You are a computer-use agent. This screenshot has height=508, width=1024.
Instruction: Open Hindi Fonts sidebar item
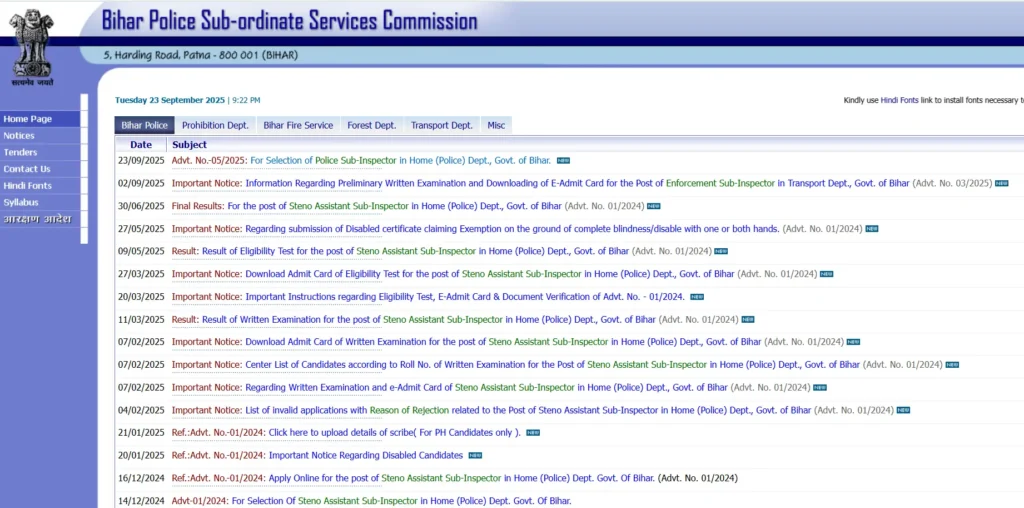click(40, 185)
